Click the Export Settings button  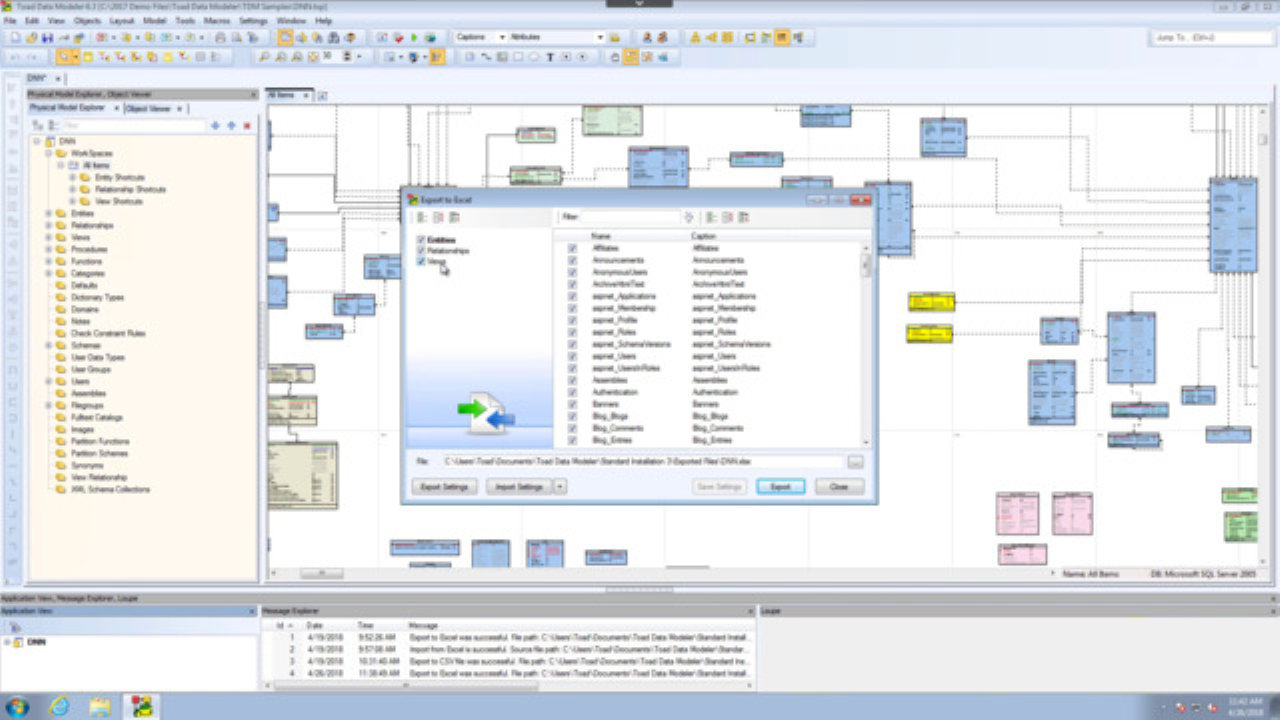tap(443, 486)
